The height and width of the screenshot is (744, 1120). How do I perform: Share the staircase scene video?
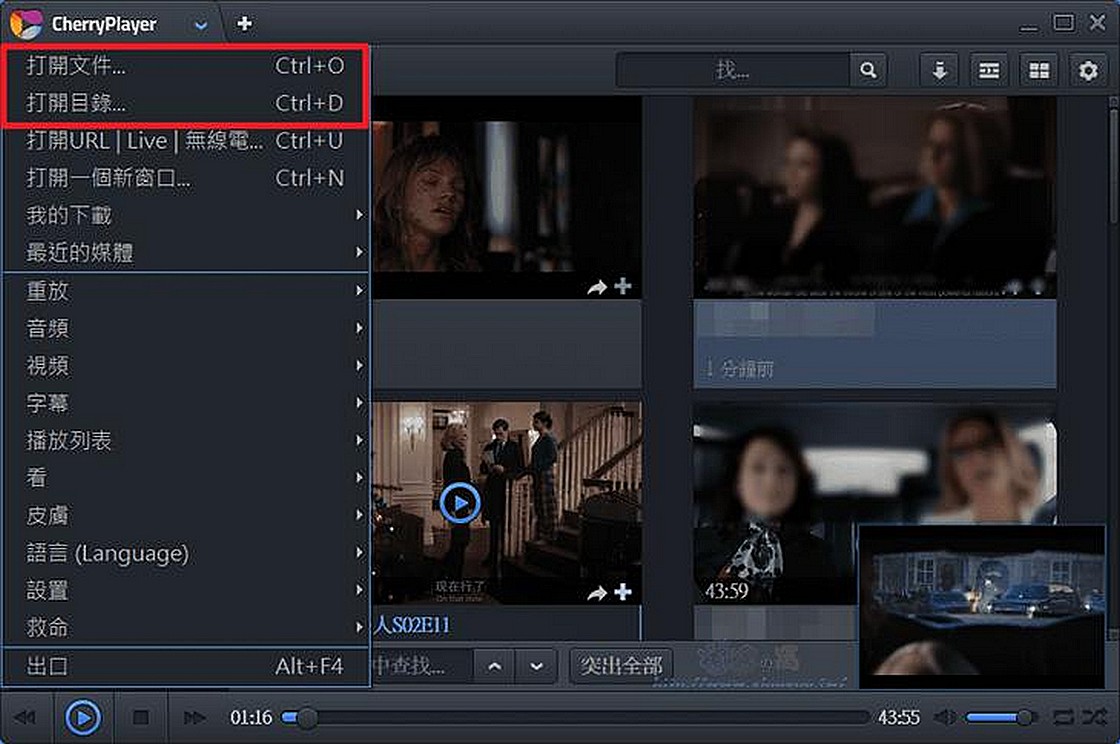tap(596, 593)
